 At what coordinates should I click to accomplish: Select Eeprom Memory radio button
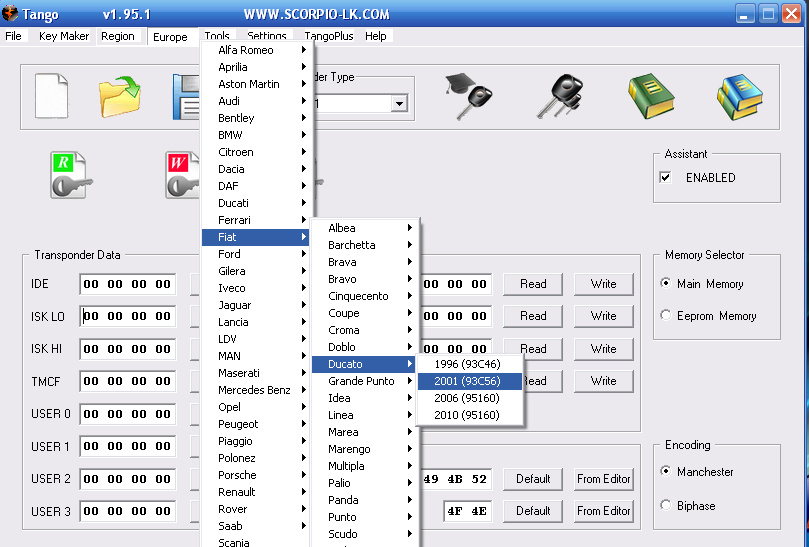(x=666, y=315)
